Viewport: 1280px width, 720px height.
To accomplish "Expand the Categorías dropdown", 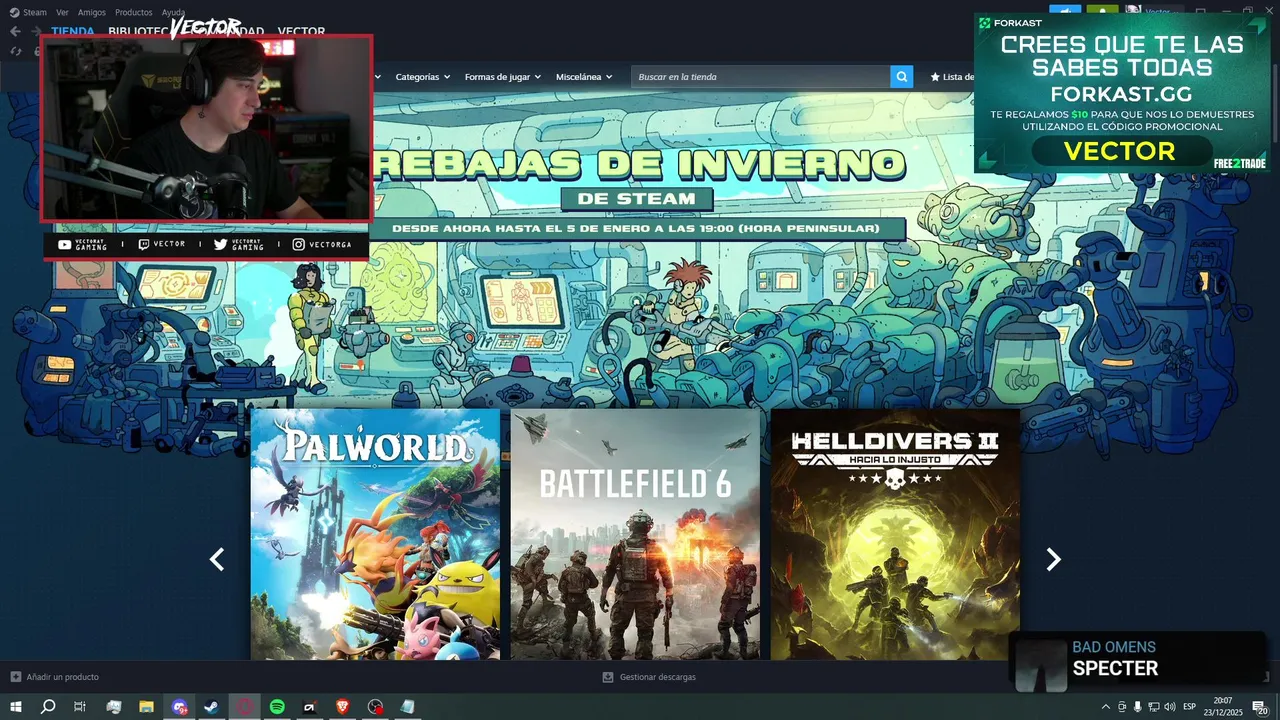I will 422,77.
